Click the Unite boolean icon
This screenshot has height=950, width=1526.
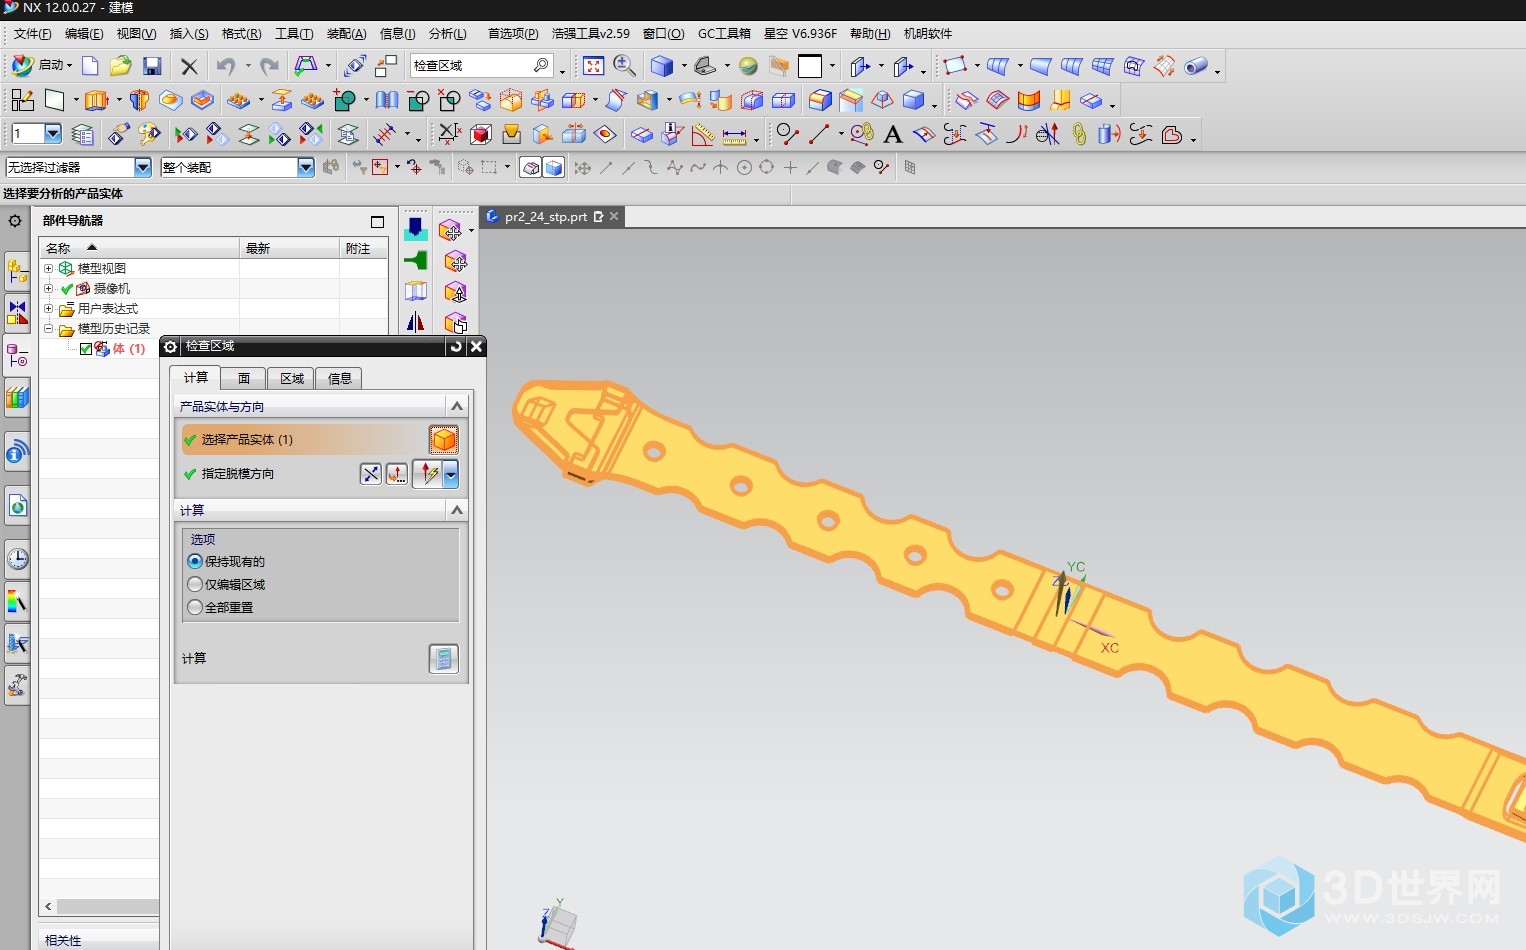pyautogui.click(x=345, y=100)
